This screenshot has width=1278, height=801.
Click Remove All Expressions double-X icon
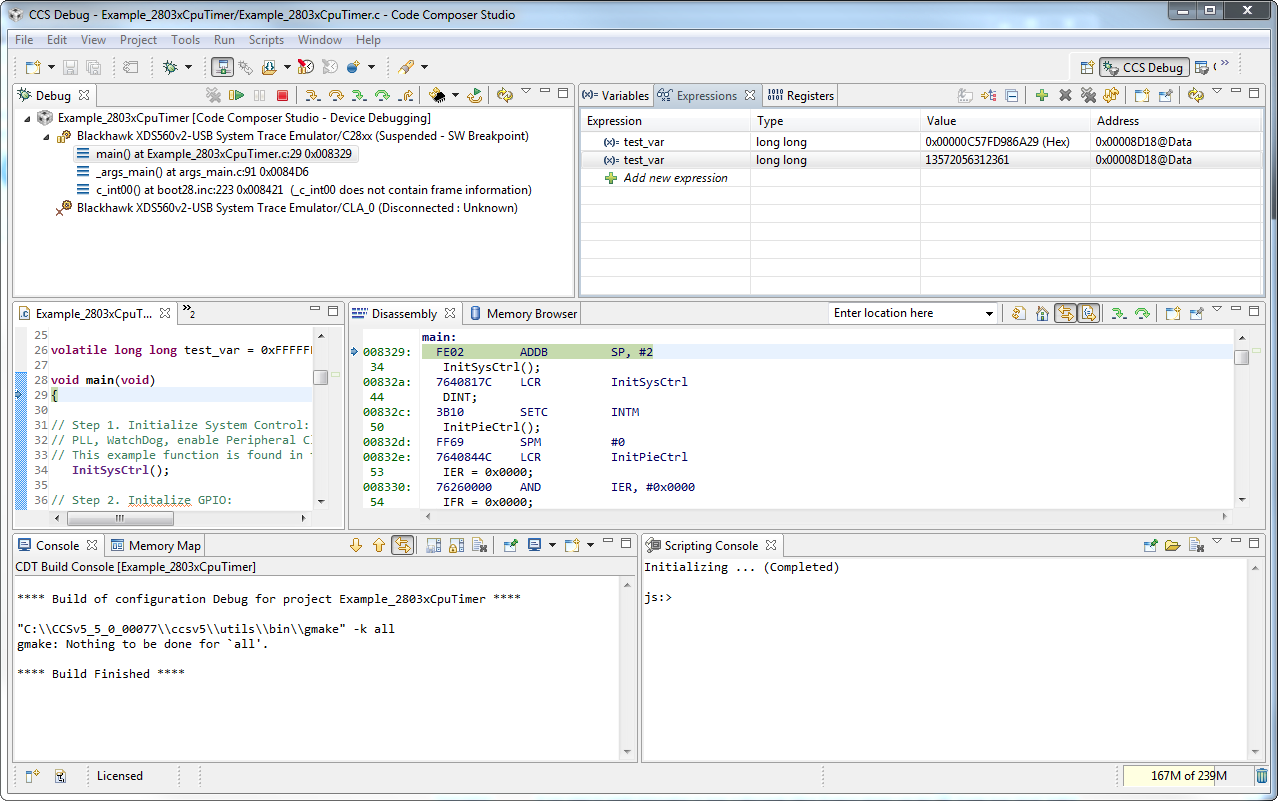click(x=1088, y=95)
